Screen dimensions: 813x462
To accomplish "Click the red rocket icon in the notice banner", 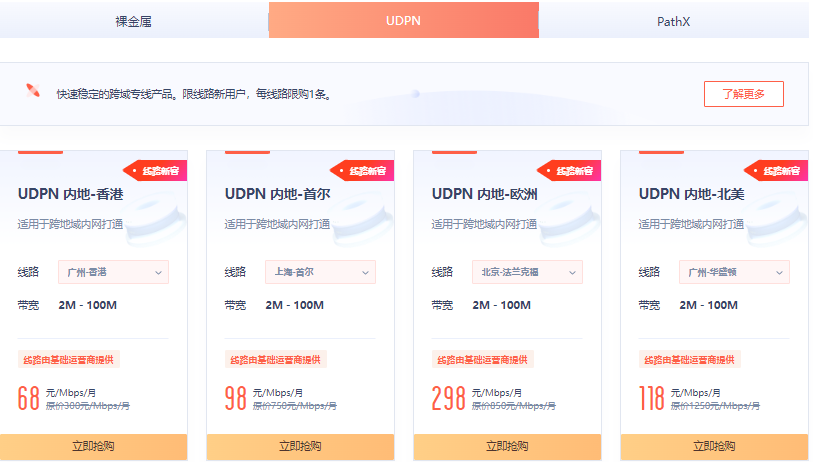I will pos(33,90).
